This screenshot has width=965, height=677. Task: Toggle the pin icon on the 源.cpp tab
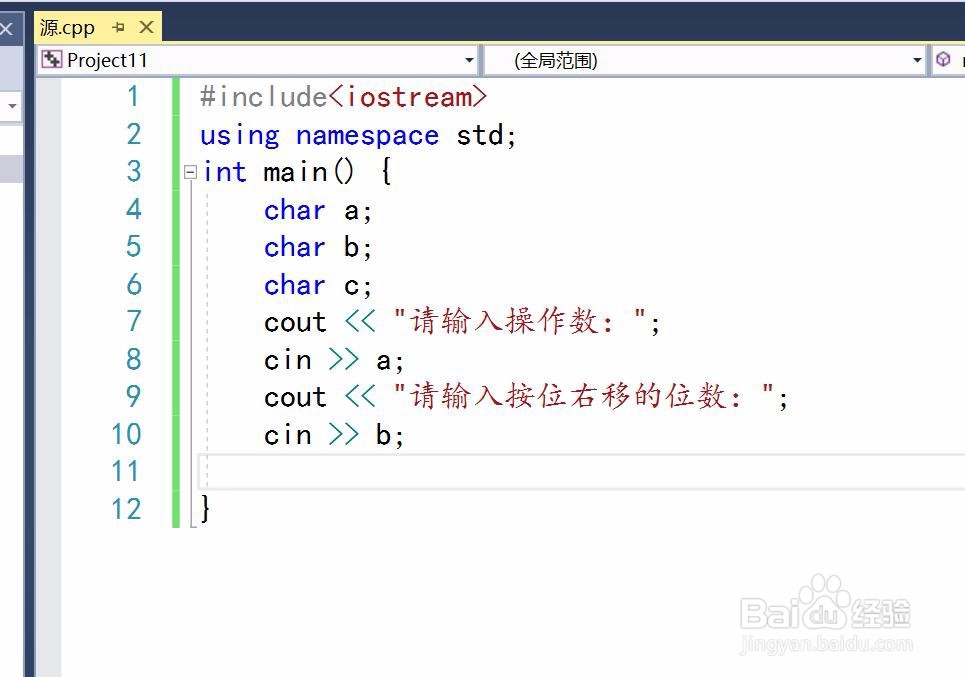coord(119,28)
